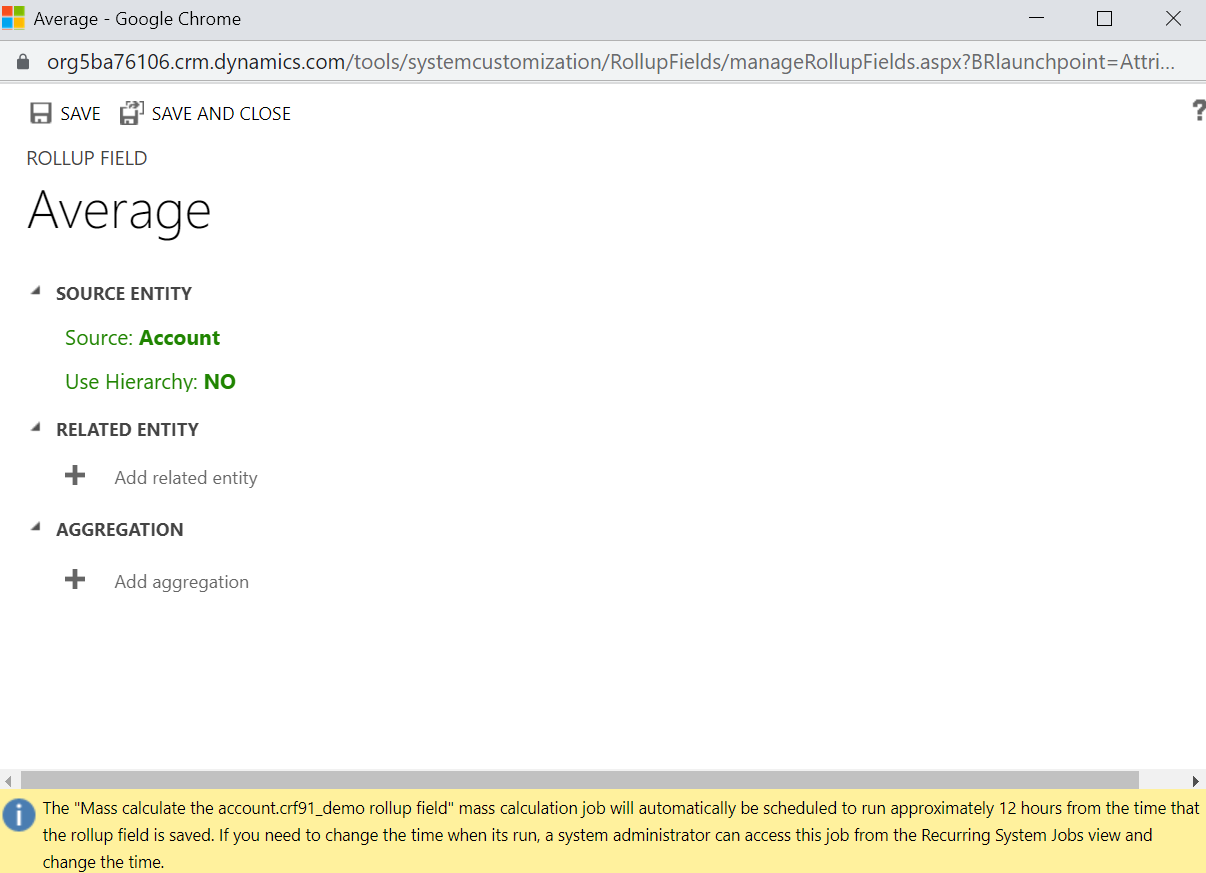Click the horizontal scrollbar thumb
The width and height of the screenshot is (1206, 873).
(579, 780)
